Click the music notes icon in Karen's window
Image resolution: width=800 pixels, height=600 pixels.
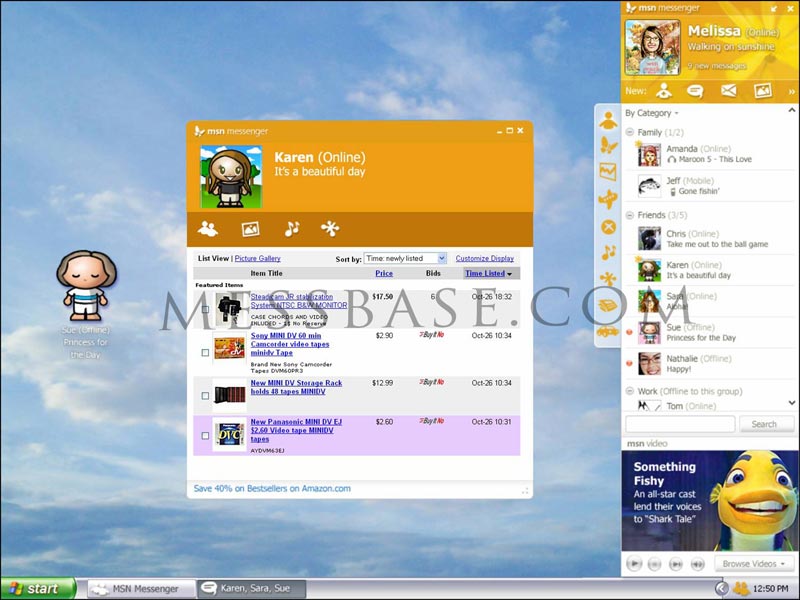pos(292,229)
